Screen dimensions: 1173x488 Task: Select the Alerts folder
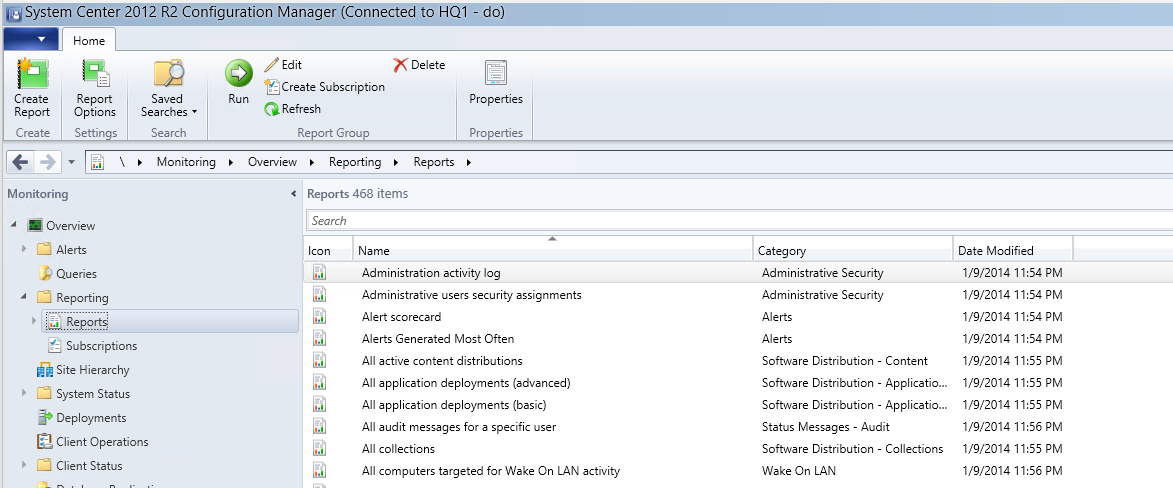71,249
